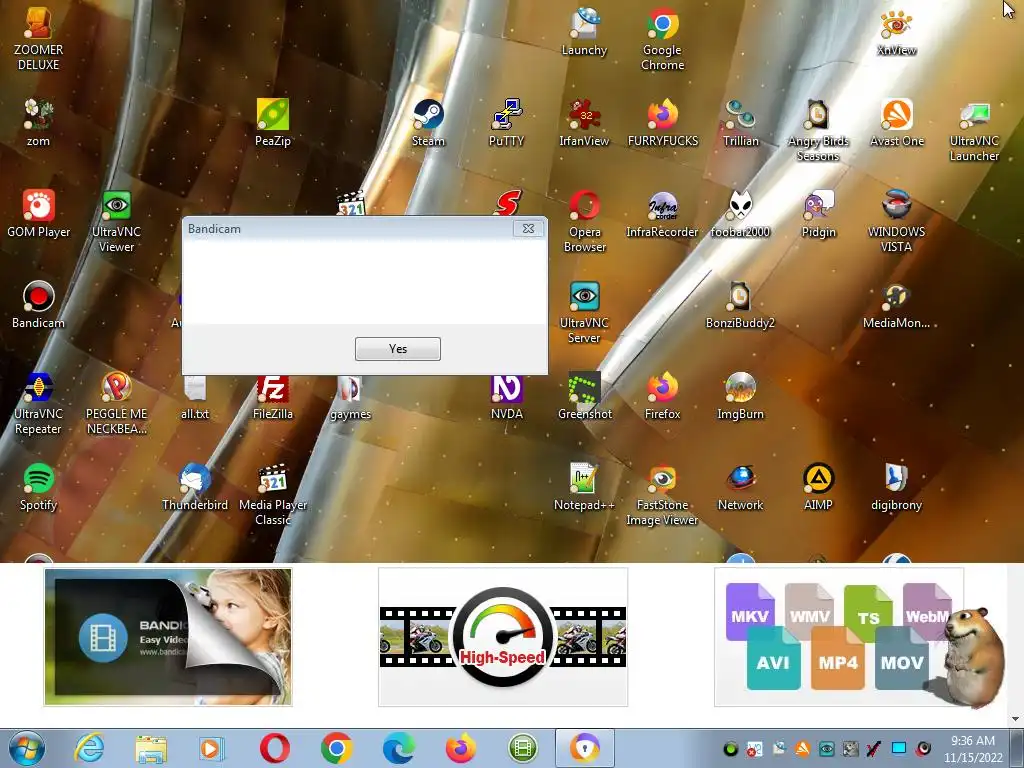Open the Firefox desktop shortcut
The height and width of the screenshot is (768, 1024).
[662, 396]
